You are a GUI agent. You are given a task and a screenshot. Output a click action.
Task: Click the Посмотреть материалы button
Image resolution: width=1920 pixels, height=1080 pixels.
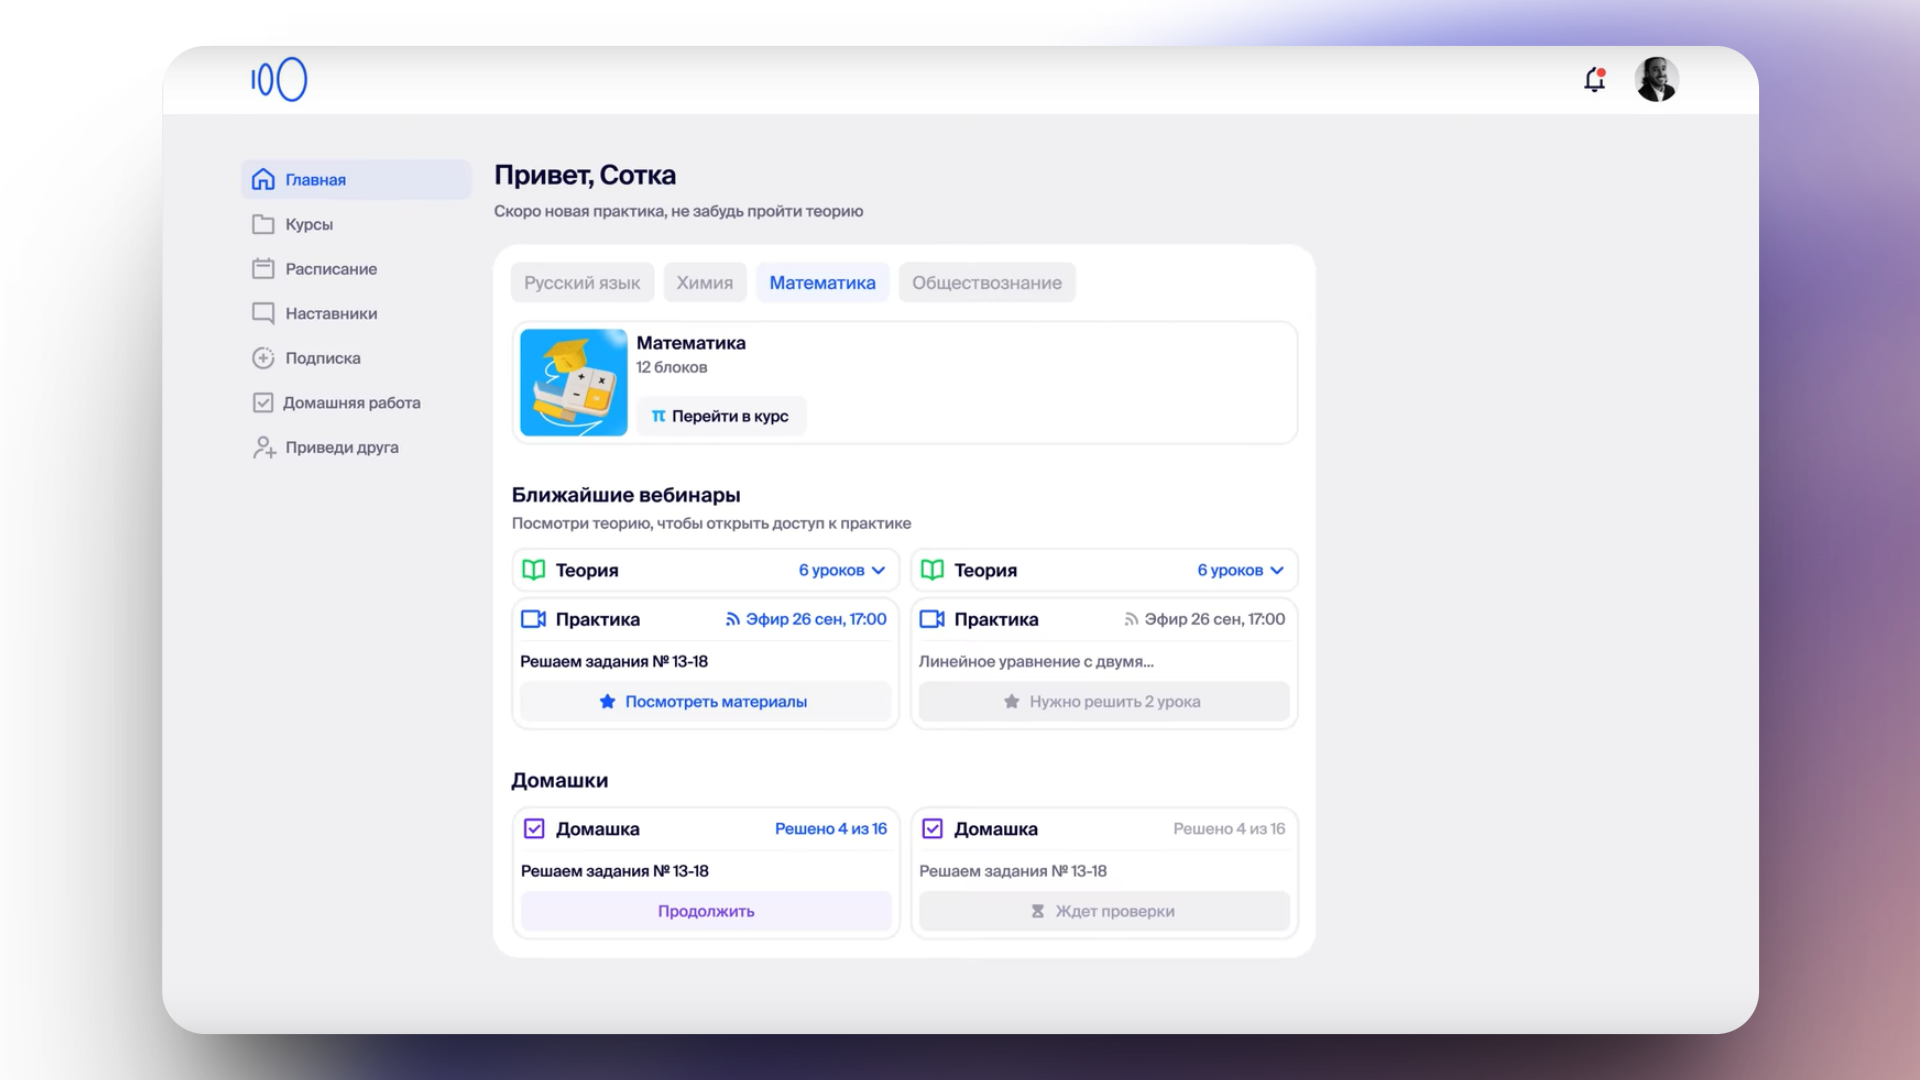pos(705,701)
